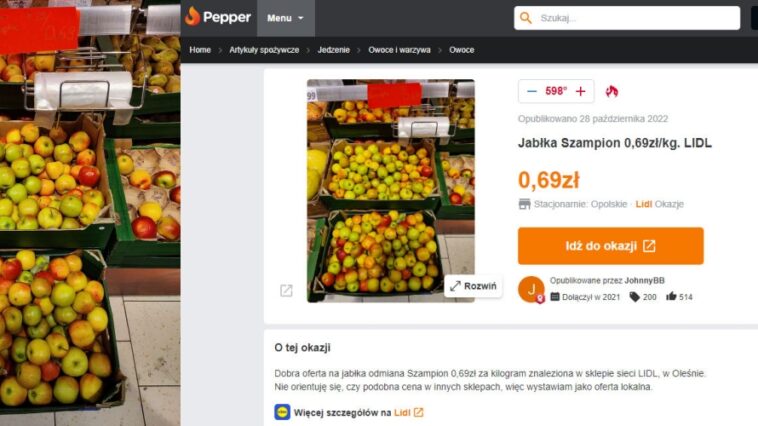Click the red flame hot icon

click(x=612, y=91)
